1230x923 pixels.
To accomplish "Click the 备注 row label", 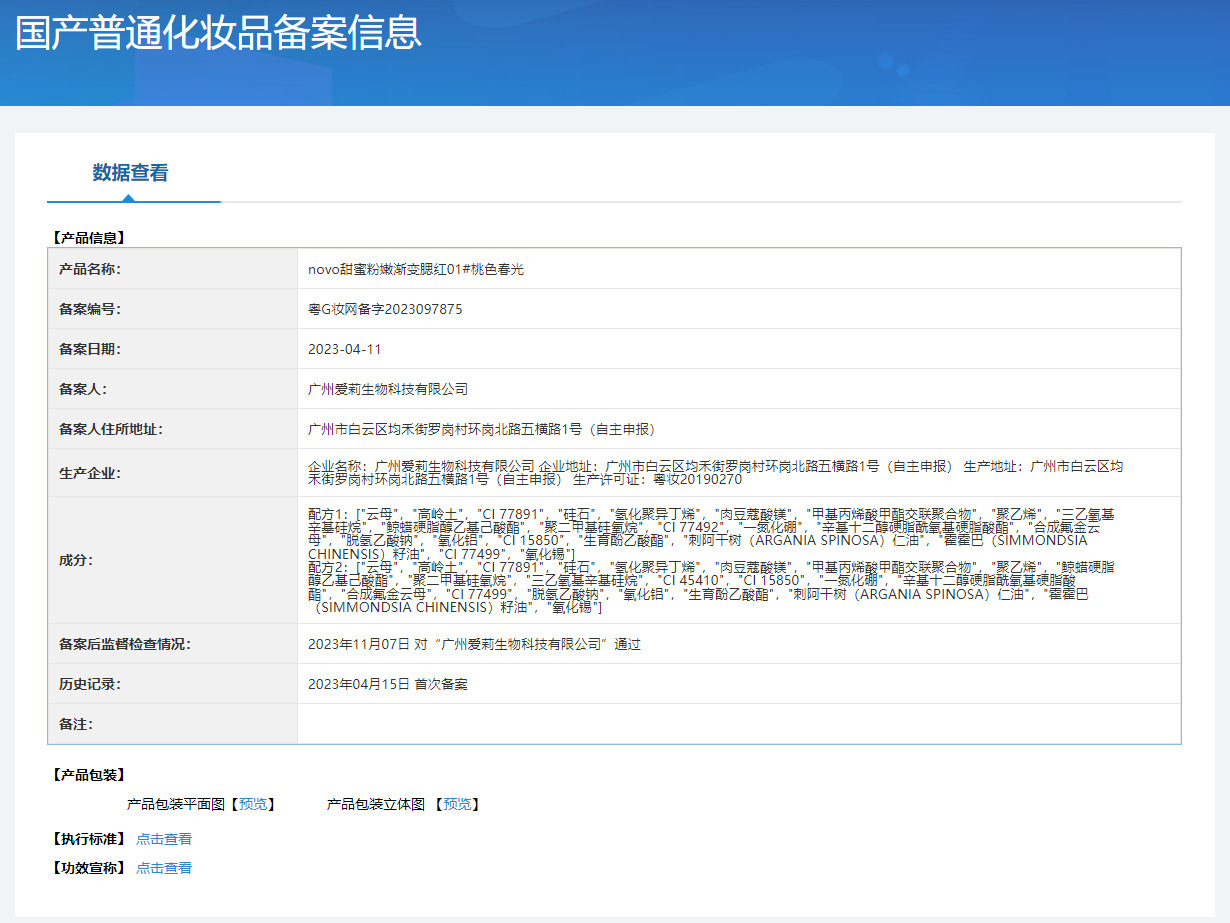I will pos(76,724).
